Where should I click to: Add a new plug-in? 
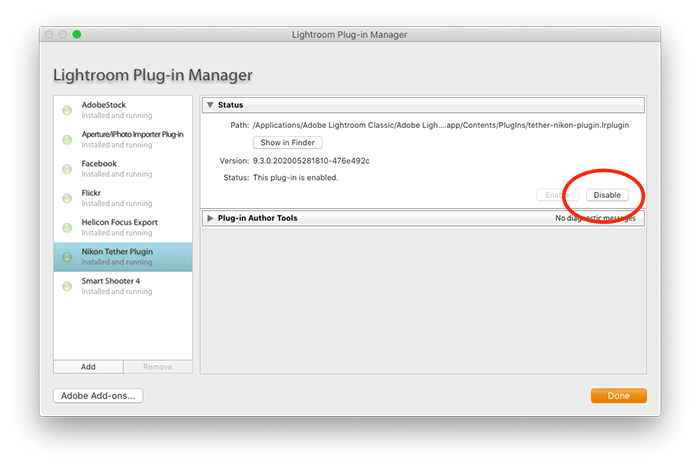88,367
